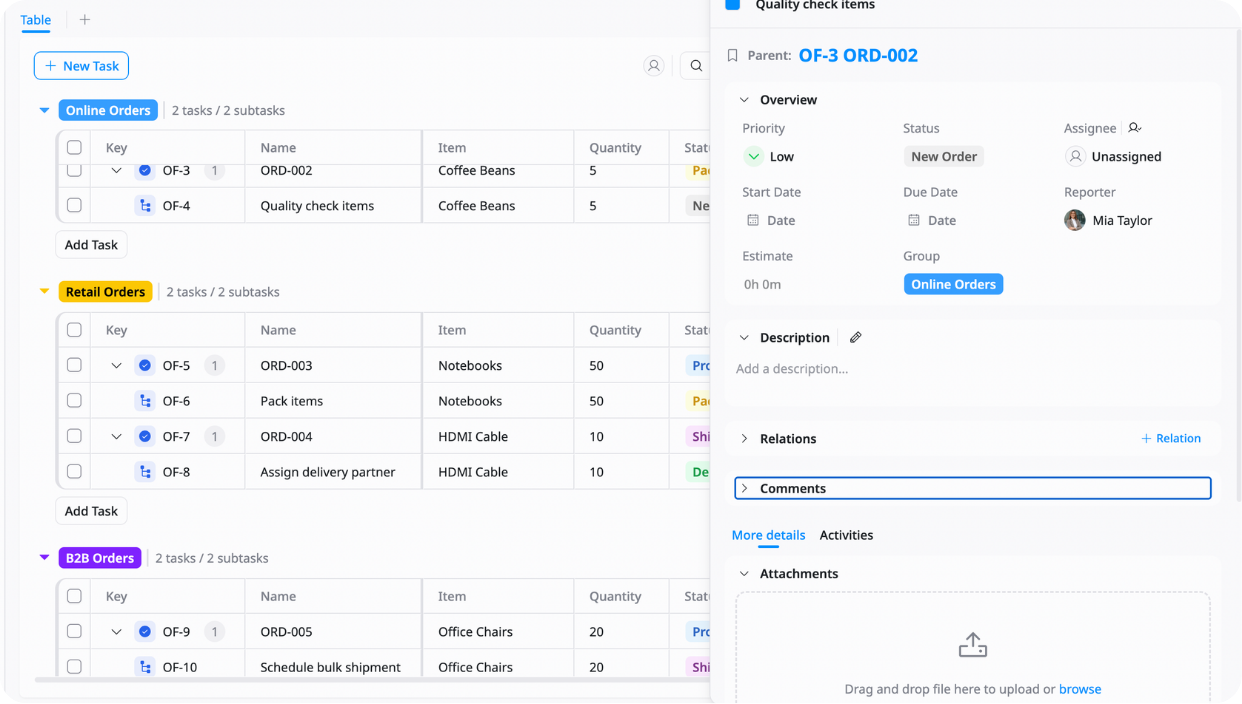Click the yellow Retail Orders group label

105,292
